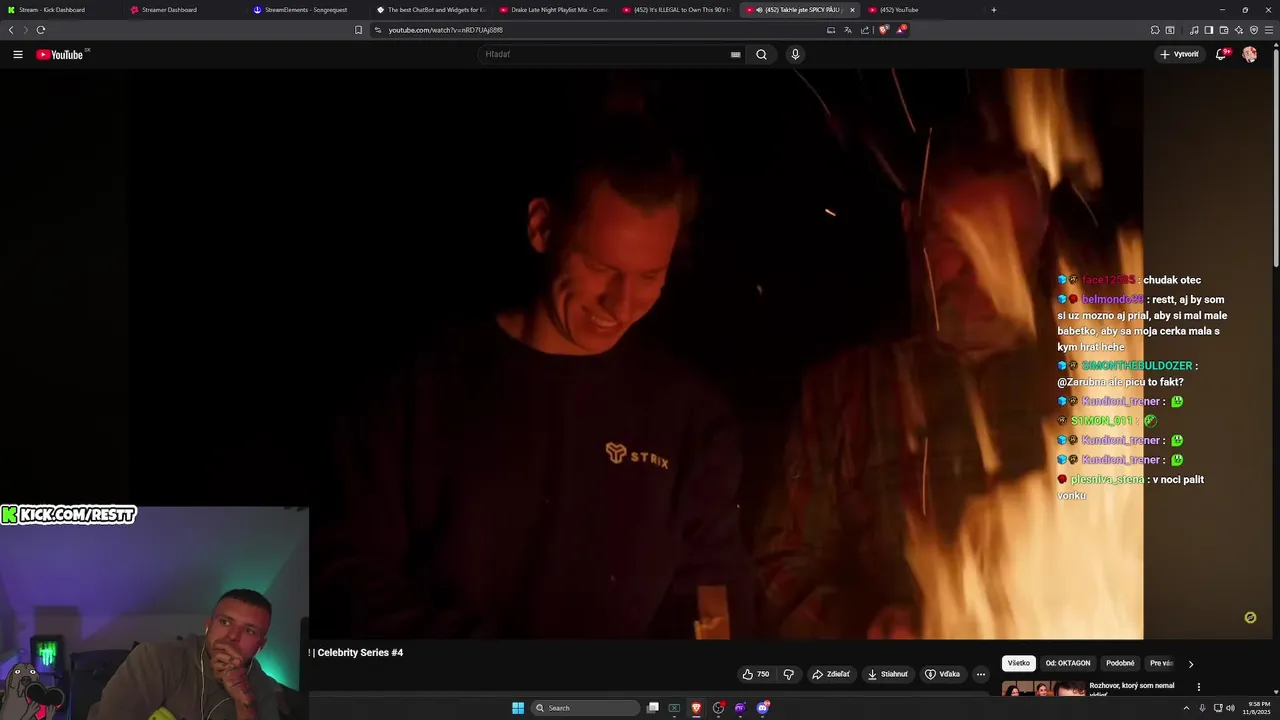Show hidden system tray icons
The width and height of the screenshot is (1280, 720).
(1188, 708)
